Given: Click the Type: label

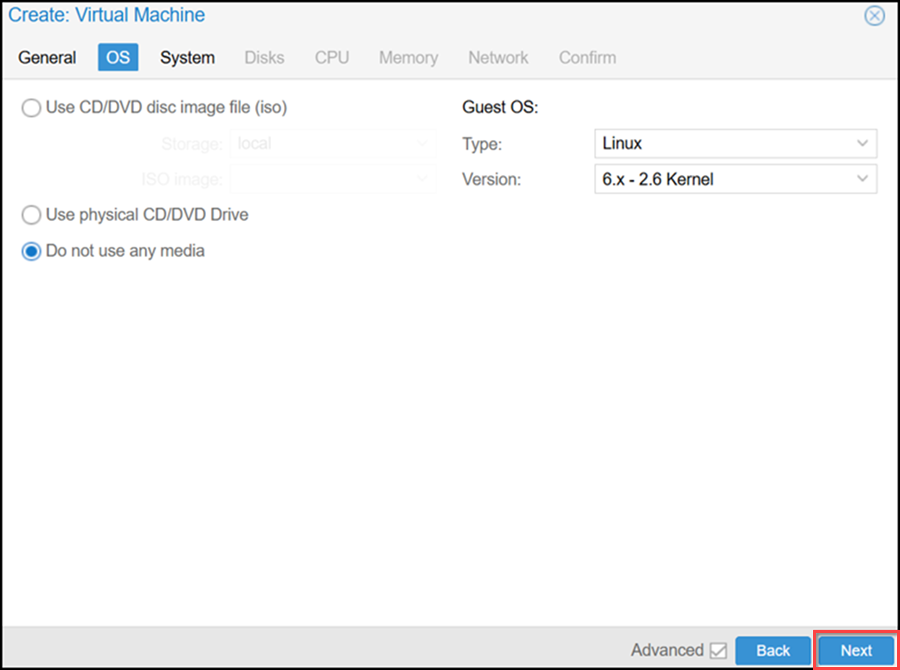Looking at the screenshot, I should point(482,144).
